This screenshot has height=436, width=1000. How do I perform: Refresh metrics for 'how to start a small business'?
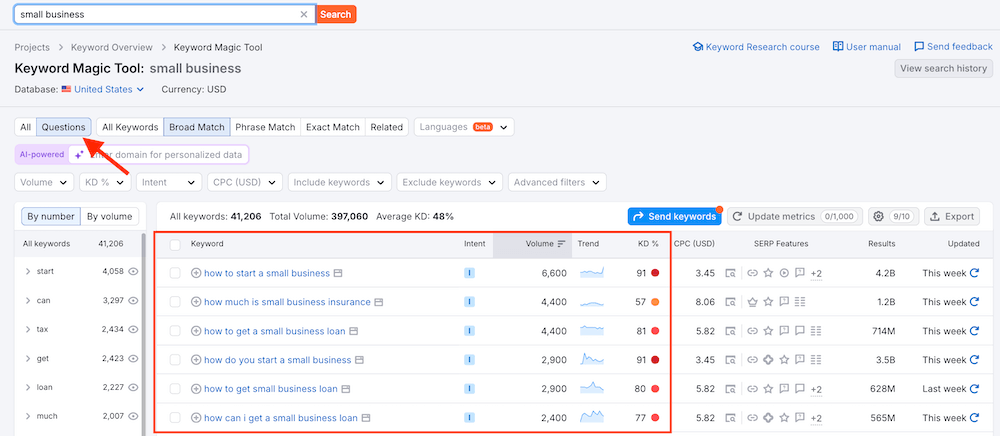pos(974,273)
